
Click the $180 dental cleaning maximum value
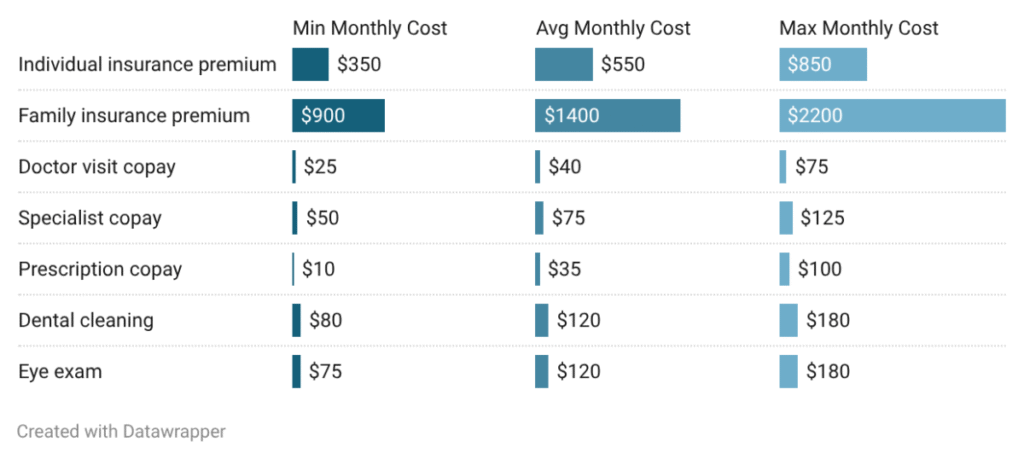coord(828,321)
